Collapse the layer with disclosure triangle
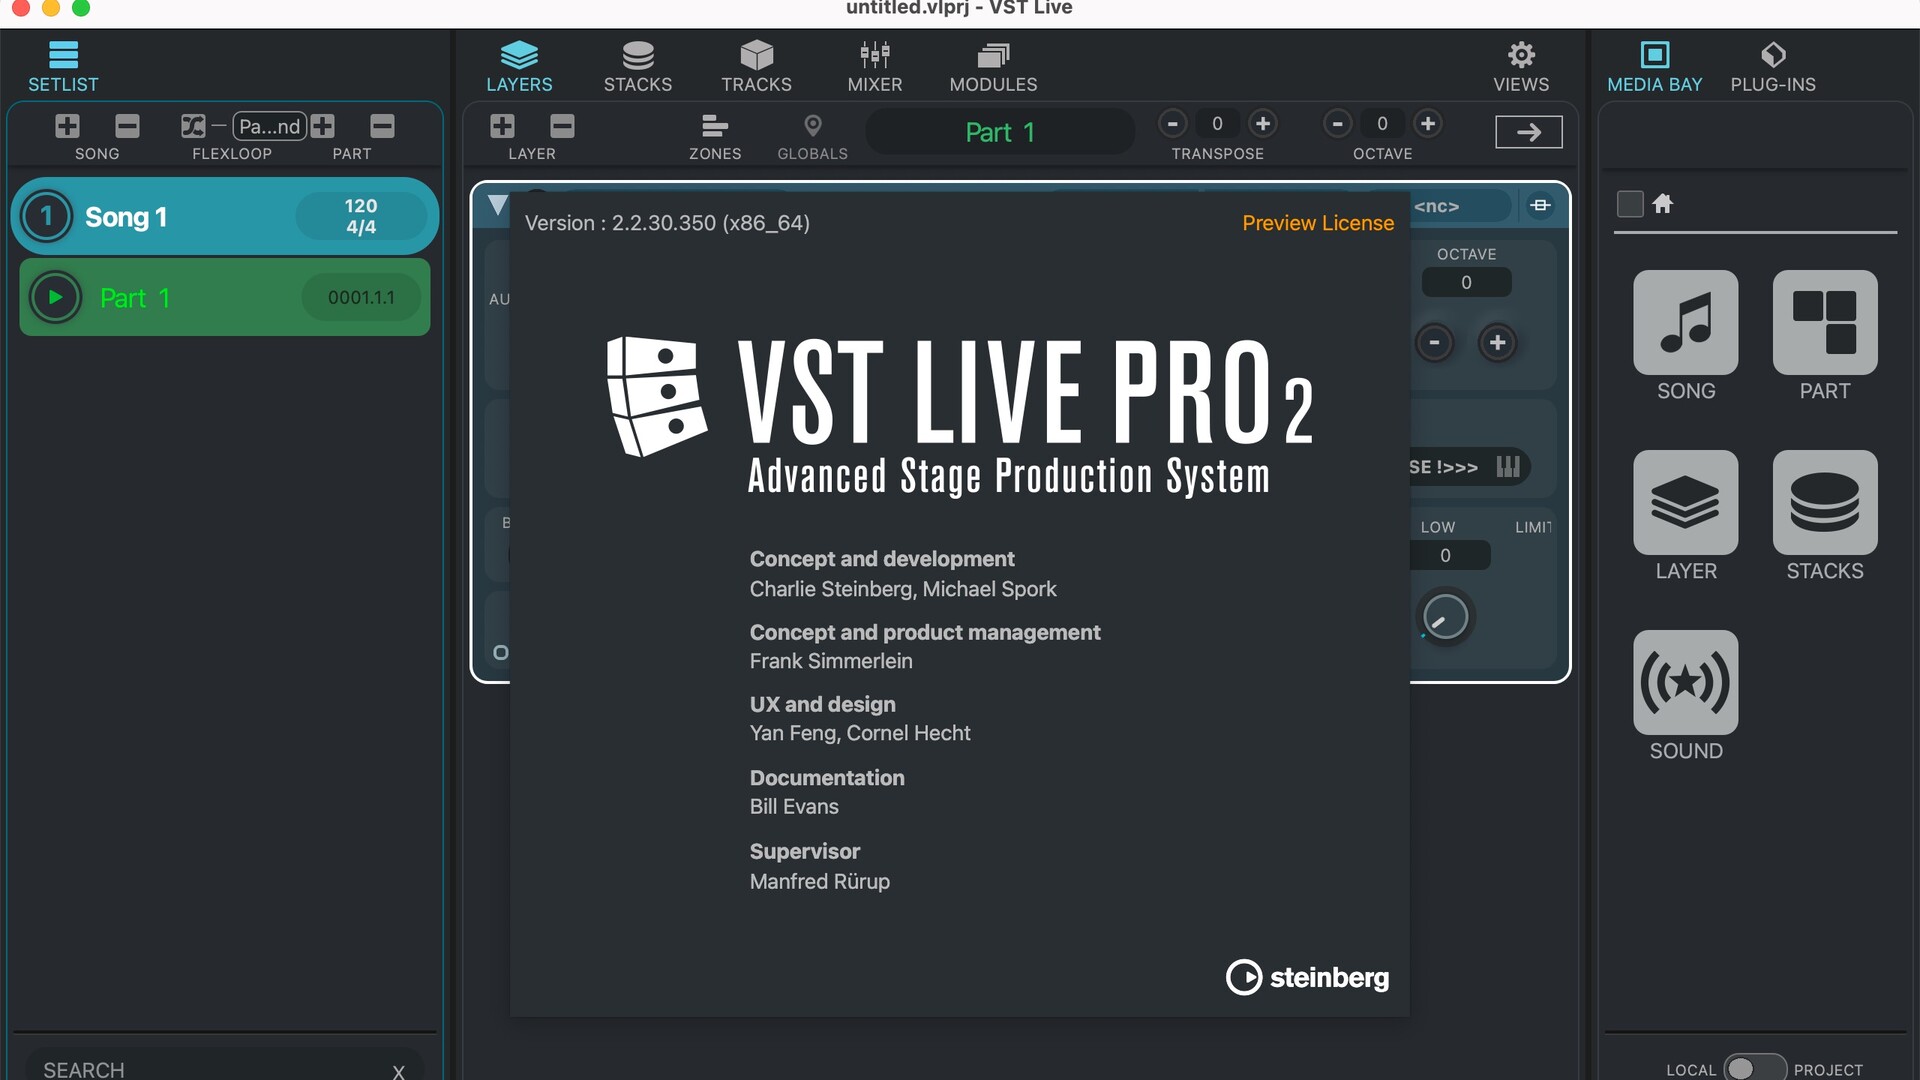 tap(497, 205)
